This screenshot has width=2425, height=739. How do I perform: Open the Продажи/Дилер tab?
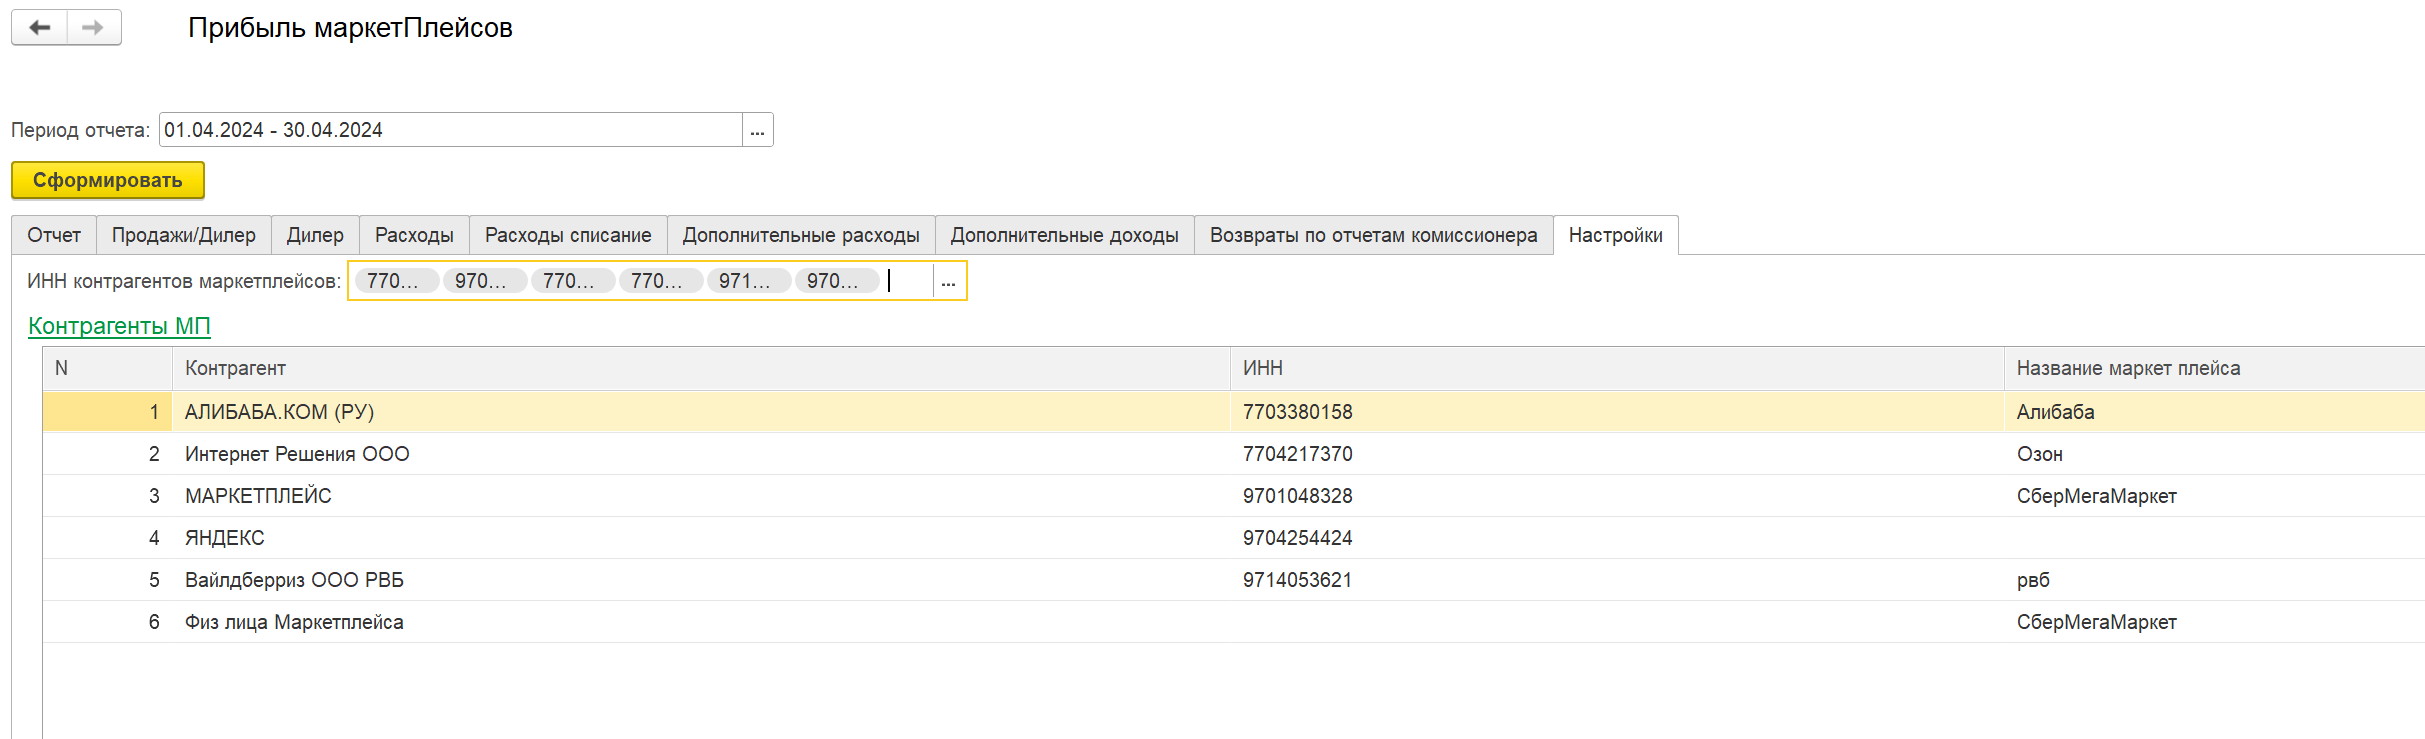pos(183,235)
